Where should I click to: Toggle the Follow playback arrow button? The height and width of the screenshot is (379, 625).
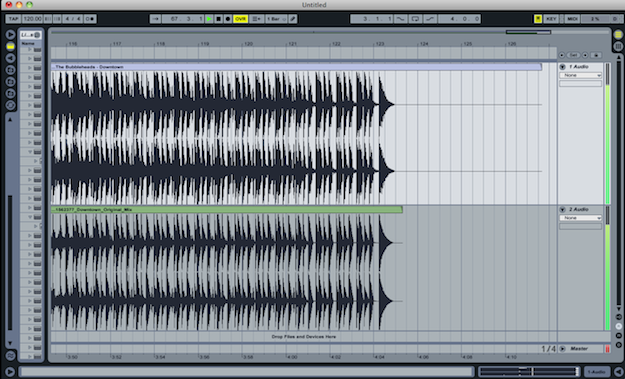(155, 19)
